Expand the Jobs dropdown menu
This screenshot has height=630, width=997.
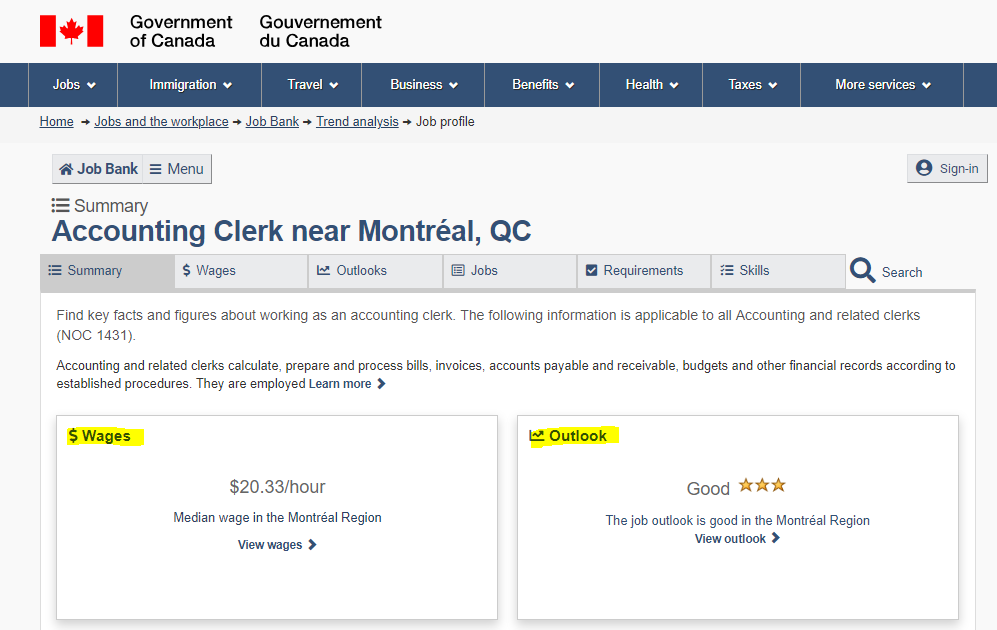(x=73, y=85)
